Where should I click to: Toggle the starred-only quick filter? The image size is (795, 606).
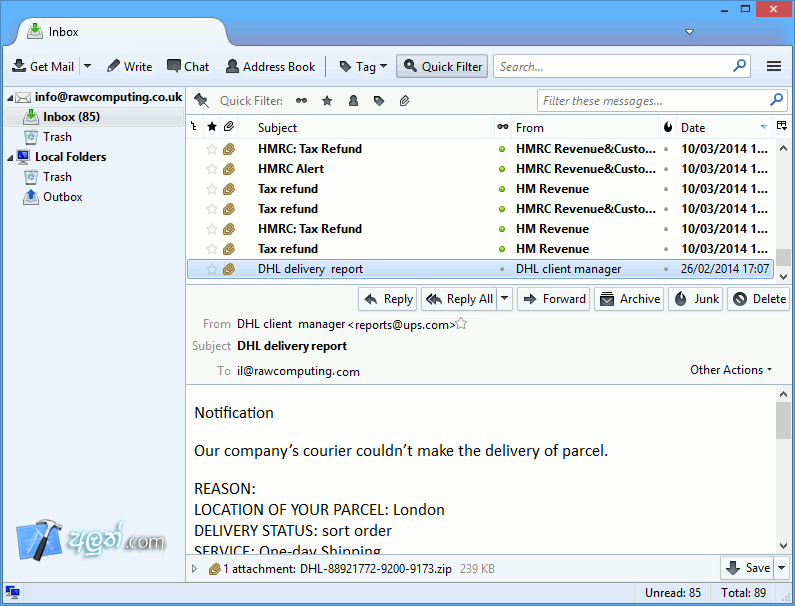[327, 100]
